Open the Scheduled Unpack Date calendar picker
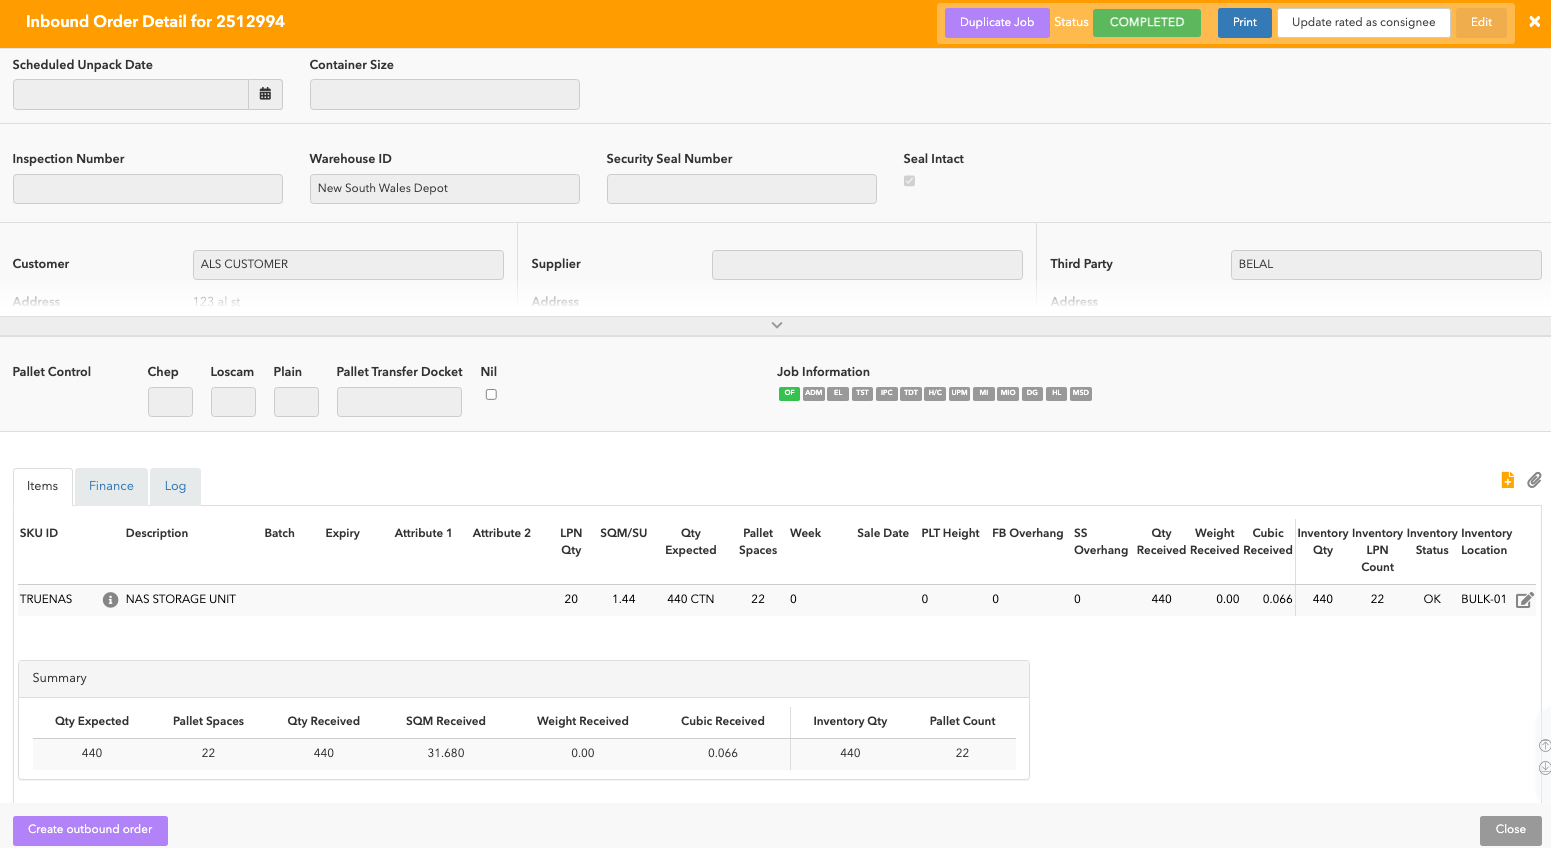This screenshot has height=848, width=1551. coord(265,94)
